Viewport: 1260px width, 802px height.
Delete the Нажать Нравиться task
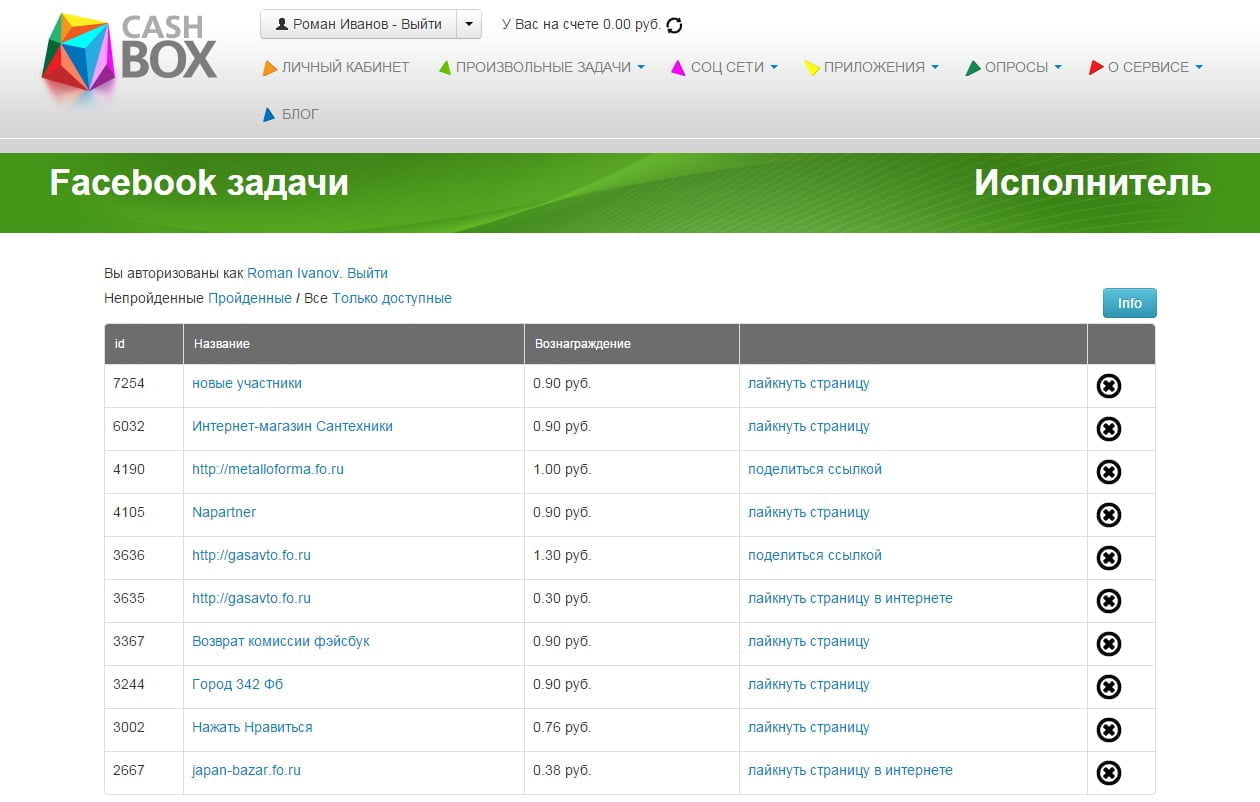click(x=1109, y=730)
